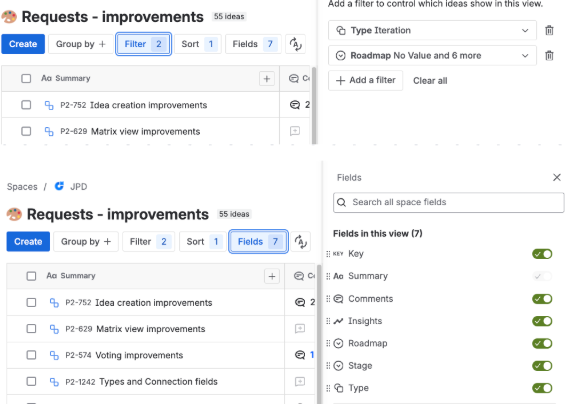Screen dimensions: 578x404
Task: Open the lower Group by menu
Action: point(86,242)
